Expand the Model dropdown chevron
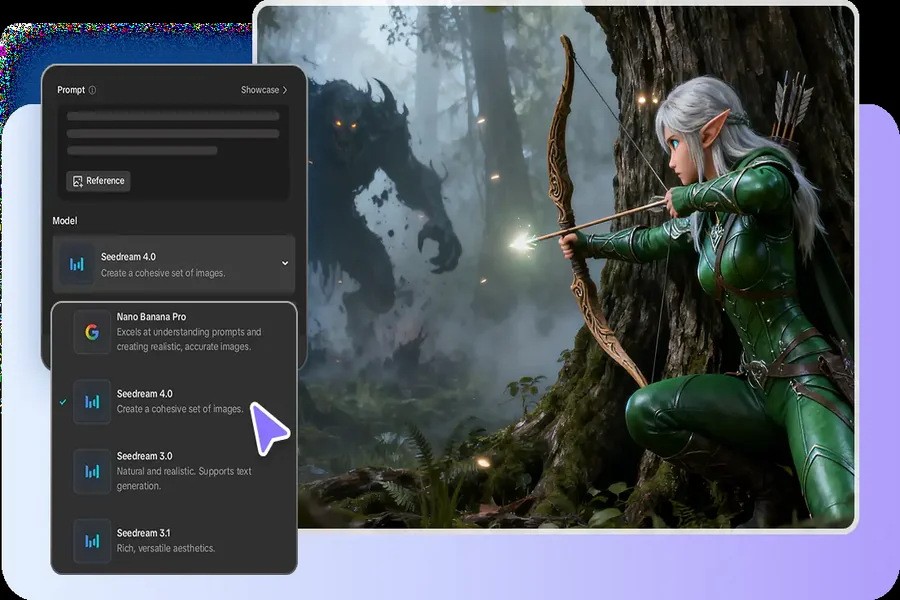The width and height of the screenshot is (900, 600). point(285,264)
